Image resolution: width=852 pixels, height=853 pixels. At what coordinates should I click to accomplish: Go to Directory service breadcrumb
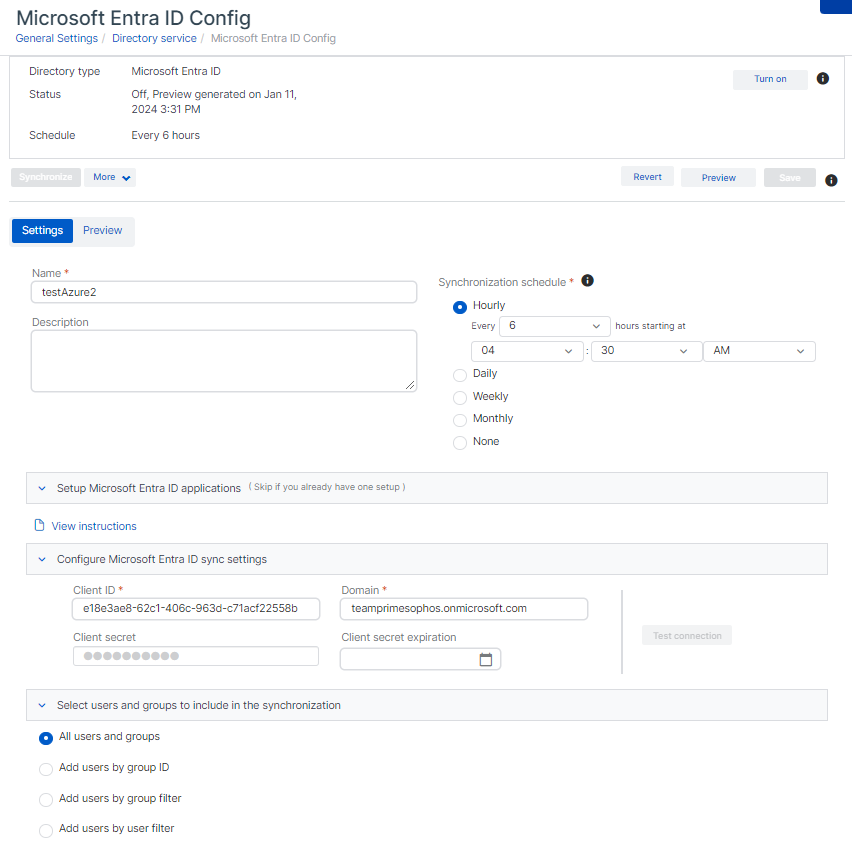(x=154, y=39)
